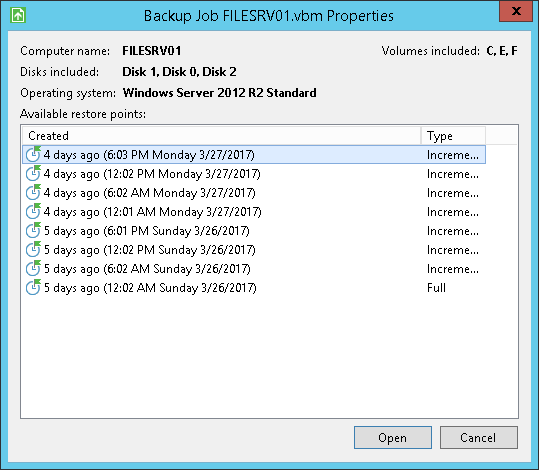Select restore point 6:02 AM Sunday 3/26/2017
This screenshot has height=470, width=539.
click(254, 269)
